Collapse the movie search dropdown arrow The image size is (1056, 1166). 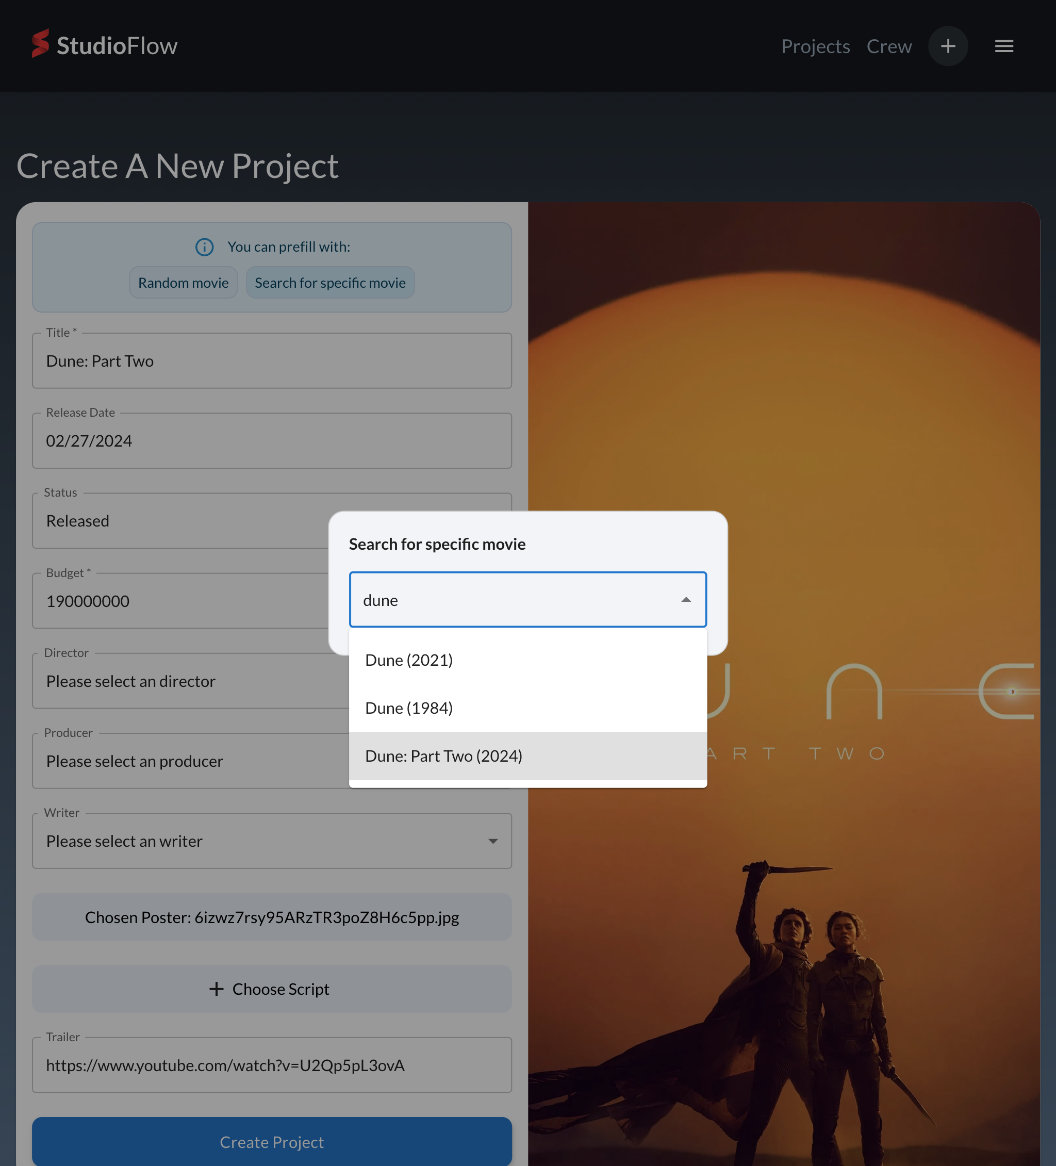(686, 600)
